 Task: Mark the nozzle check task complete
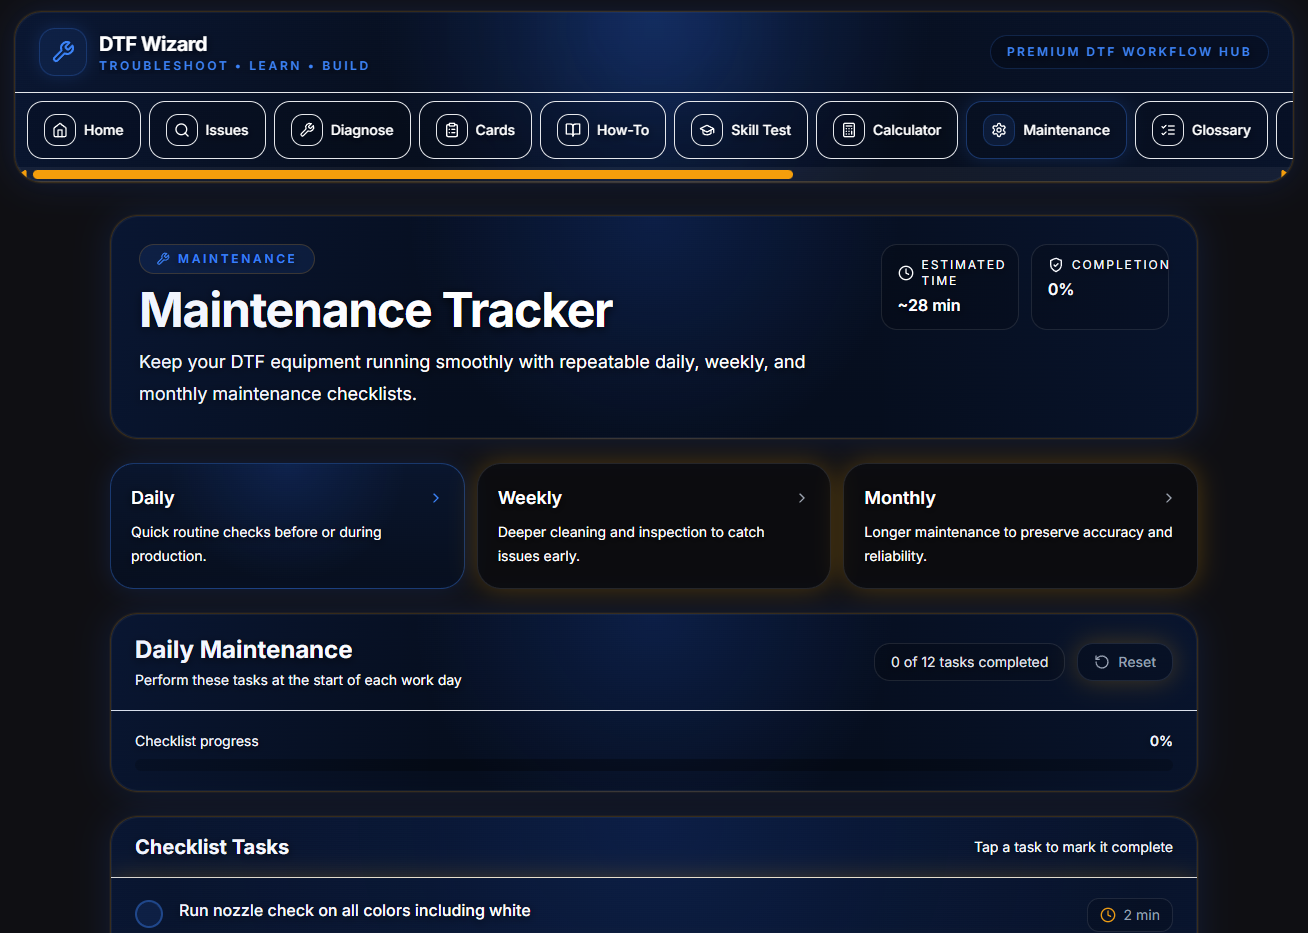(x=149, y=913)
